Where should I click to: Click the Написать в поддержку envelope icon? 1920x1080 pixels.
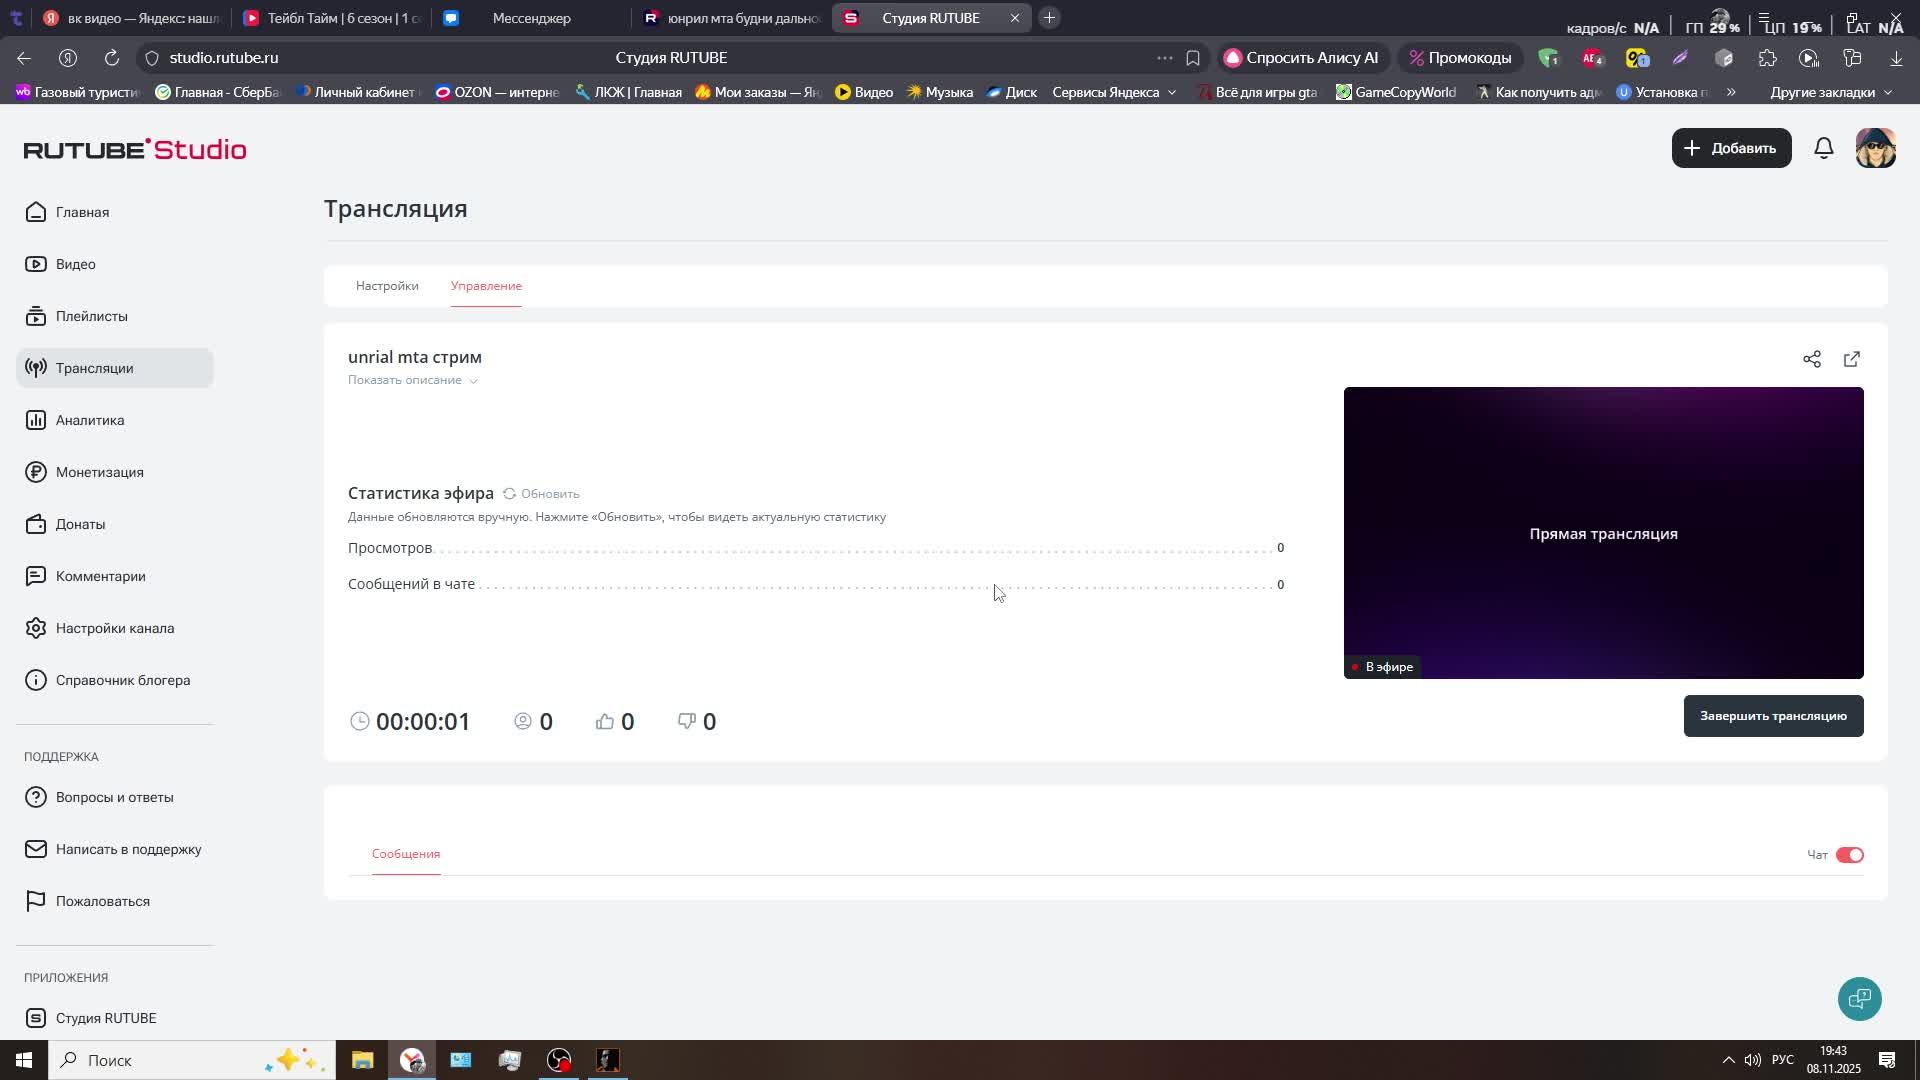(36, 849)
